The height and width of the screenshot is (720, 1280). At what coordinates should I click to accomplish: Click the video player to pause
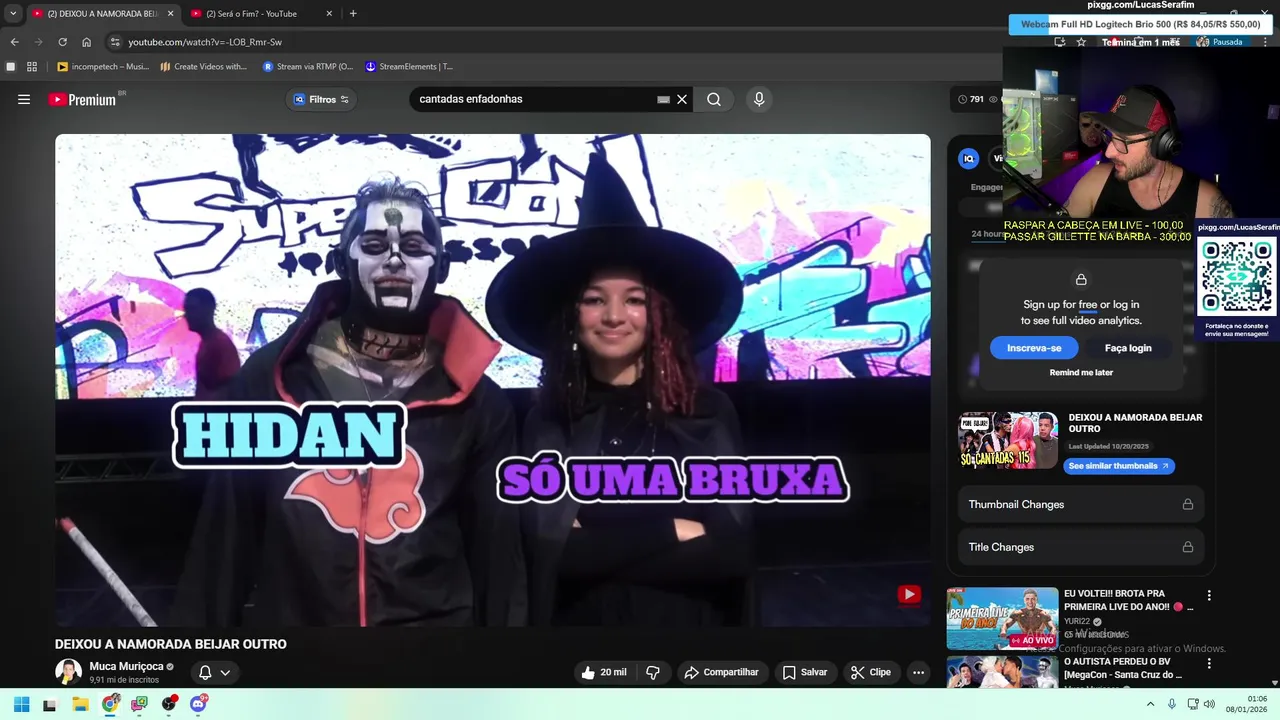(492, 380)
